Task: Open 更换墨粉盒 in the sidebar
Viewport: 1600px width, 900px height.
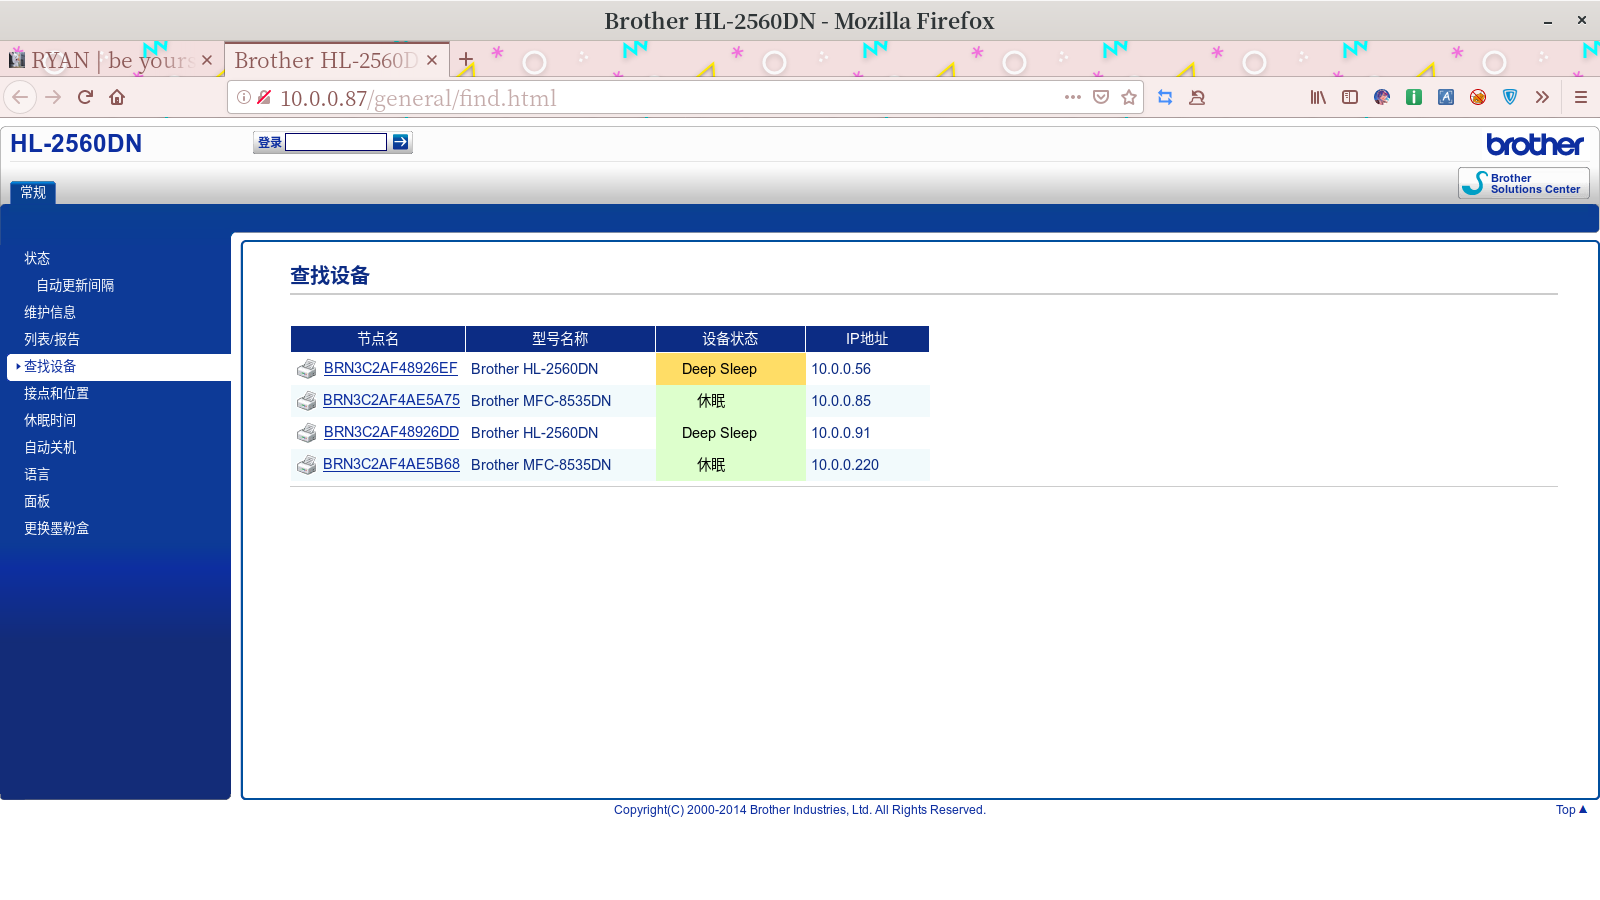Action: click(56, 528)
